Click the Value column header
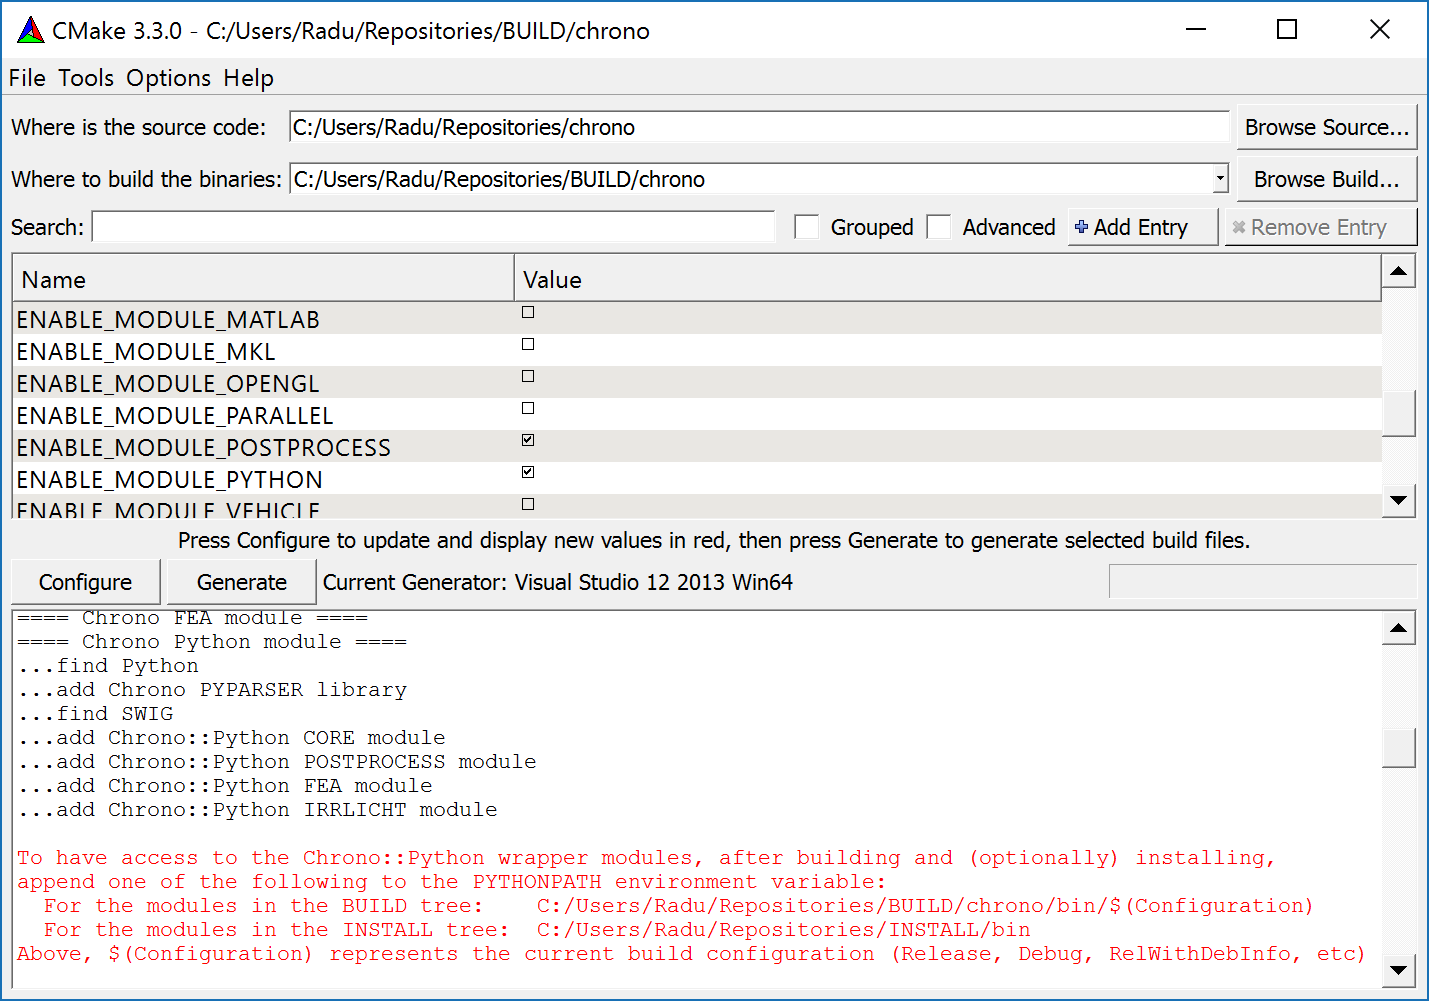This screenshot has width=1429, height=1001. 948,279
